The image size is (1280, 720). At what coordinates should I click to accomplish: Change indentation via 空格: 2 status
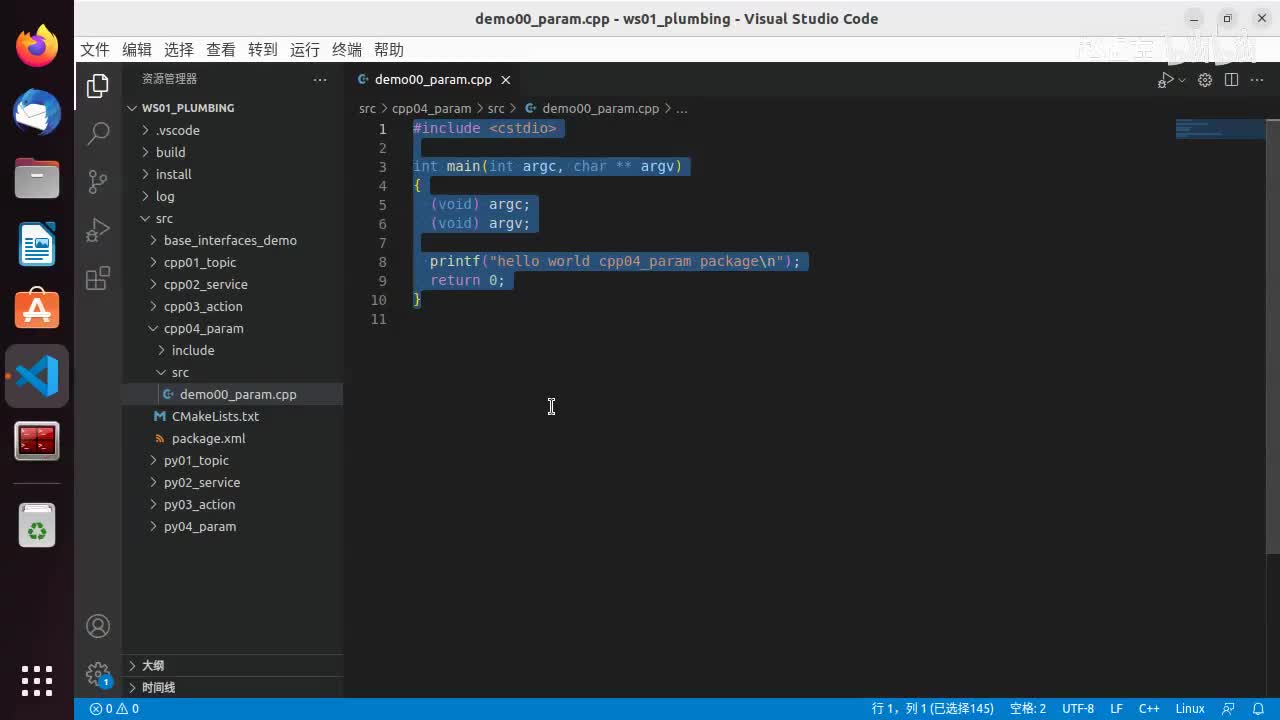(x=1028, y=709)
